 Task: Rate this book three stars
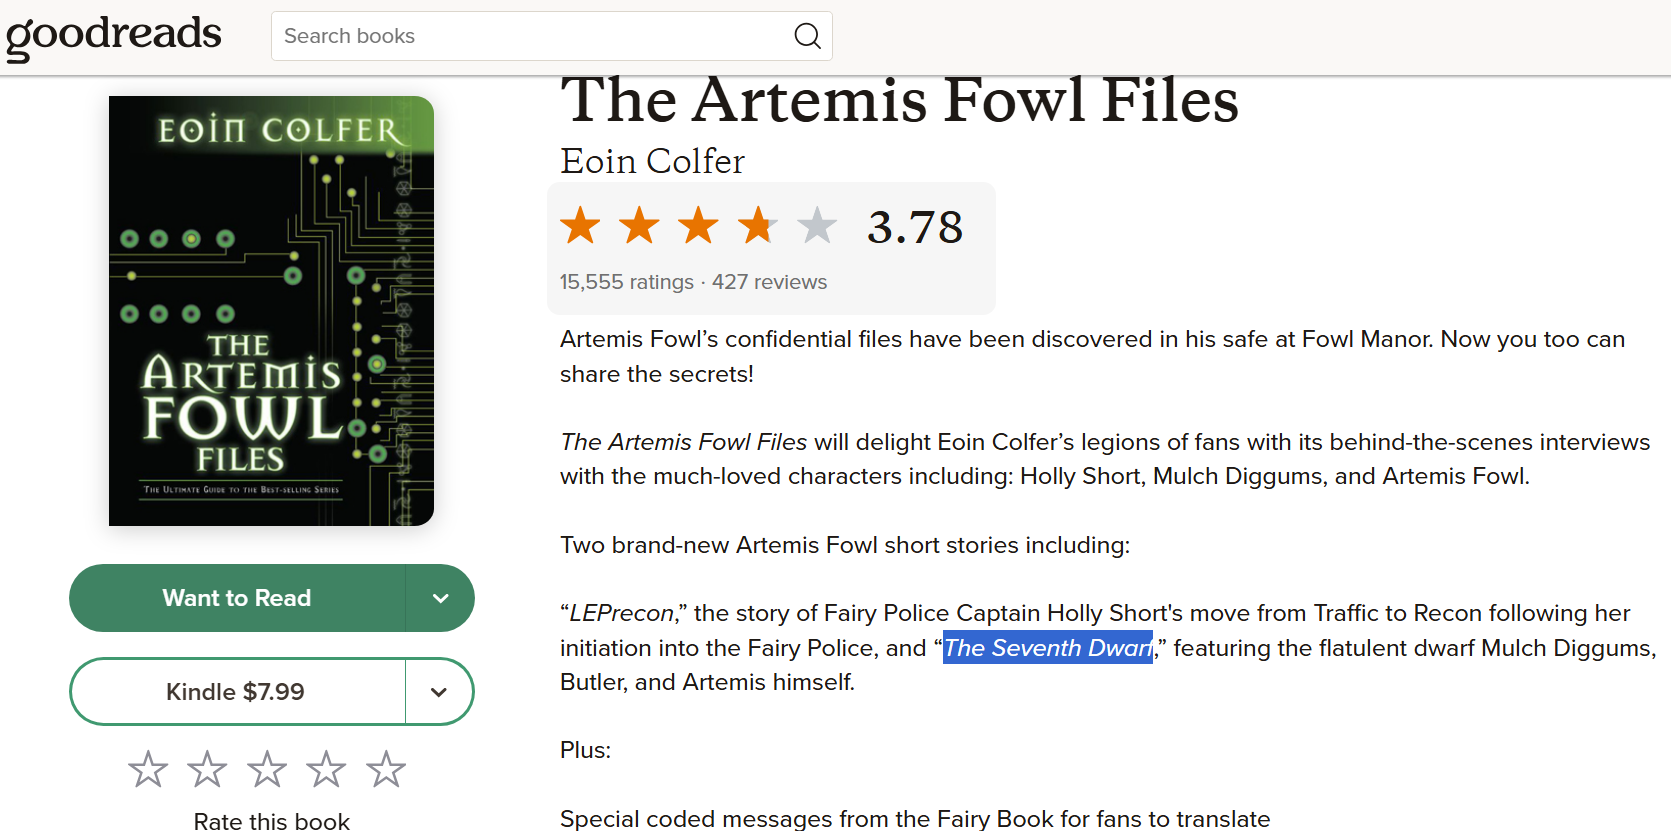[x=267, y=769]
